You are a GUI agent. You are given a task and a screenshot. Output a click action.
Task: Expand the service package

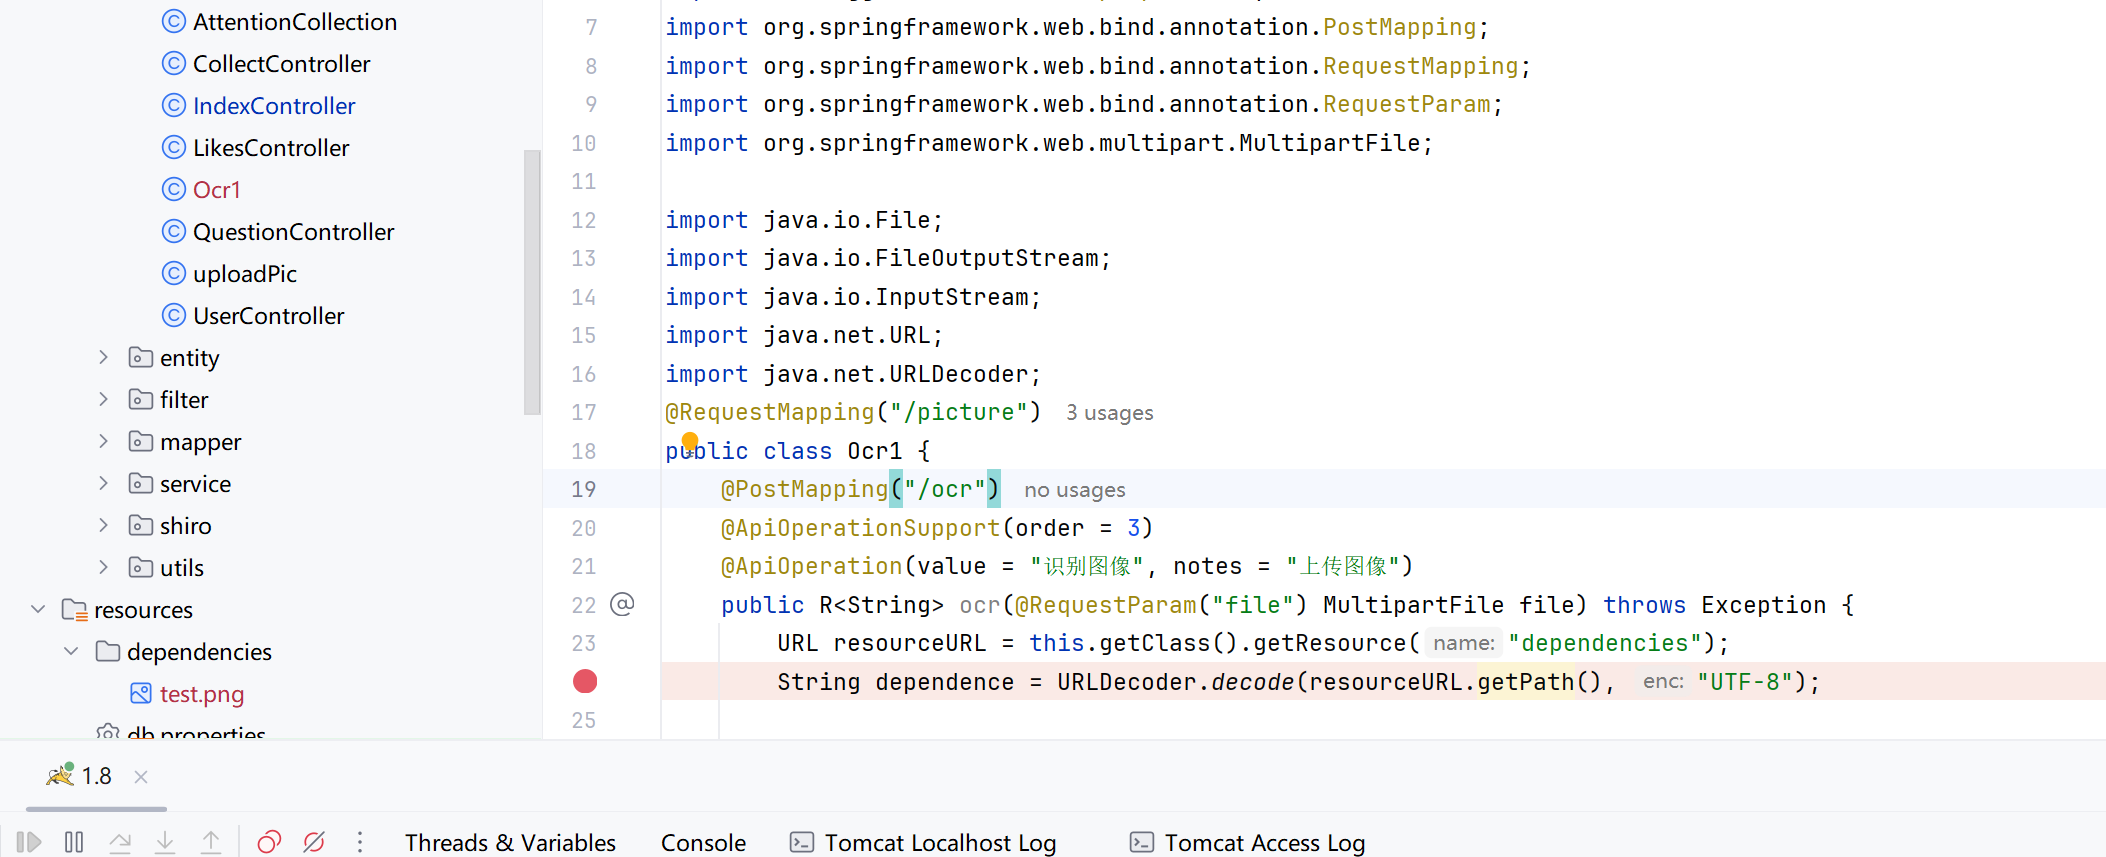103,483
